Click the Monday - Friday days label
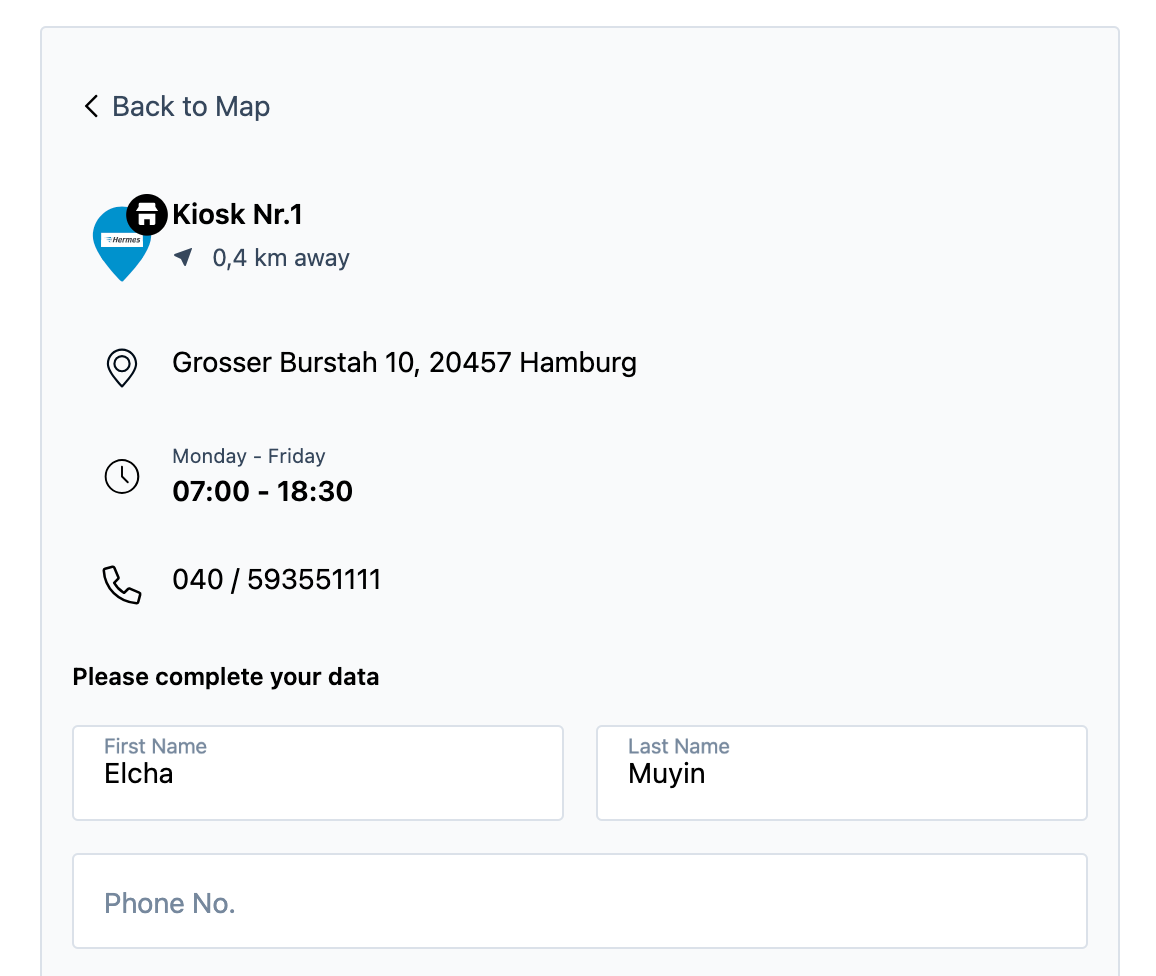 pyautogui.click(x=249, y=456)
